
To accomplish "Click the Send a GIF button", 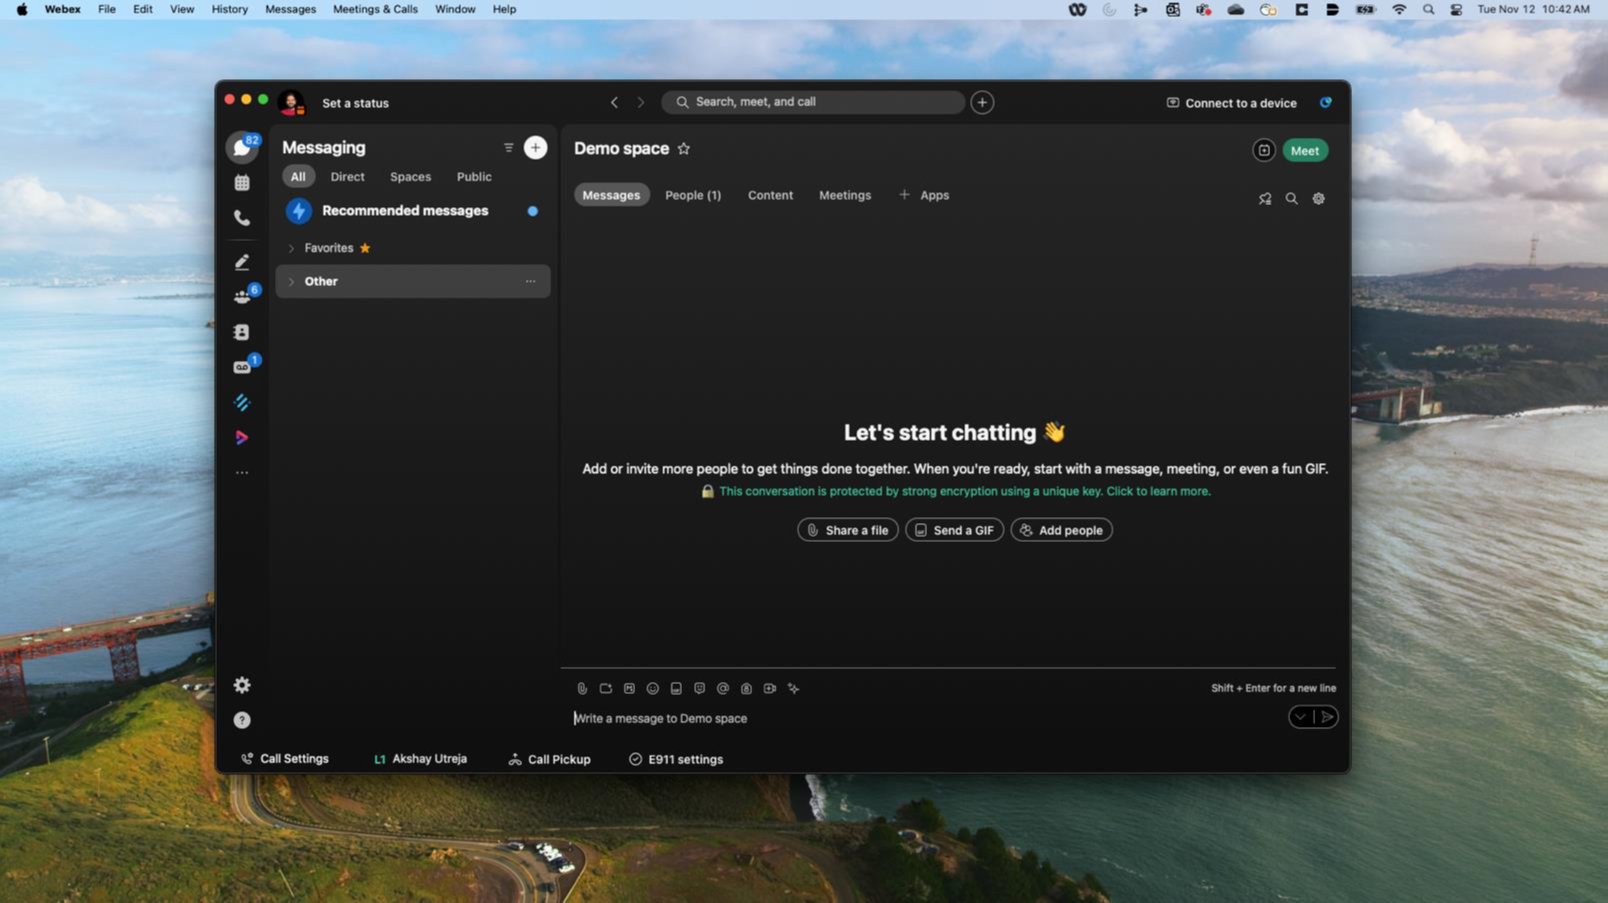I will coord(954,530).
